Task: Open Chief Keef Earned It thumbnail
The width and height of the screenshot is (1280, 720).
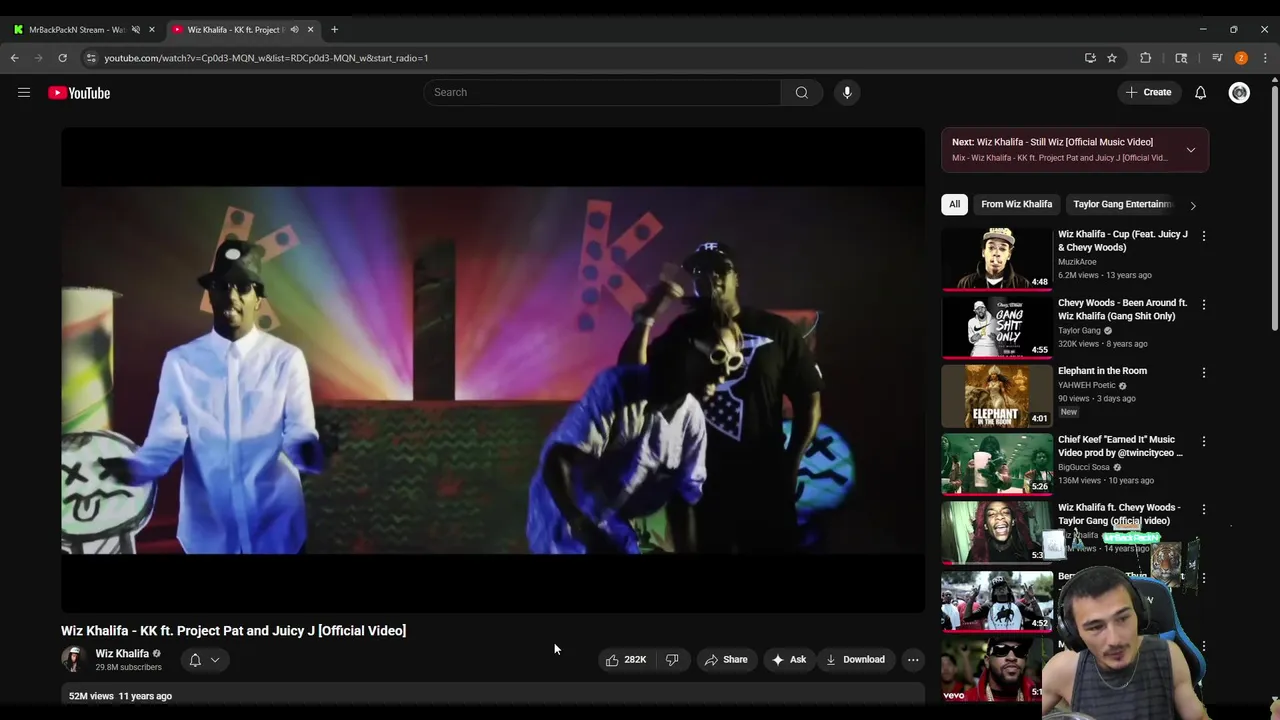Action: point(997,465)
